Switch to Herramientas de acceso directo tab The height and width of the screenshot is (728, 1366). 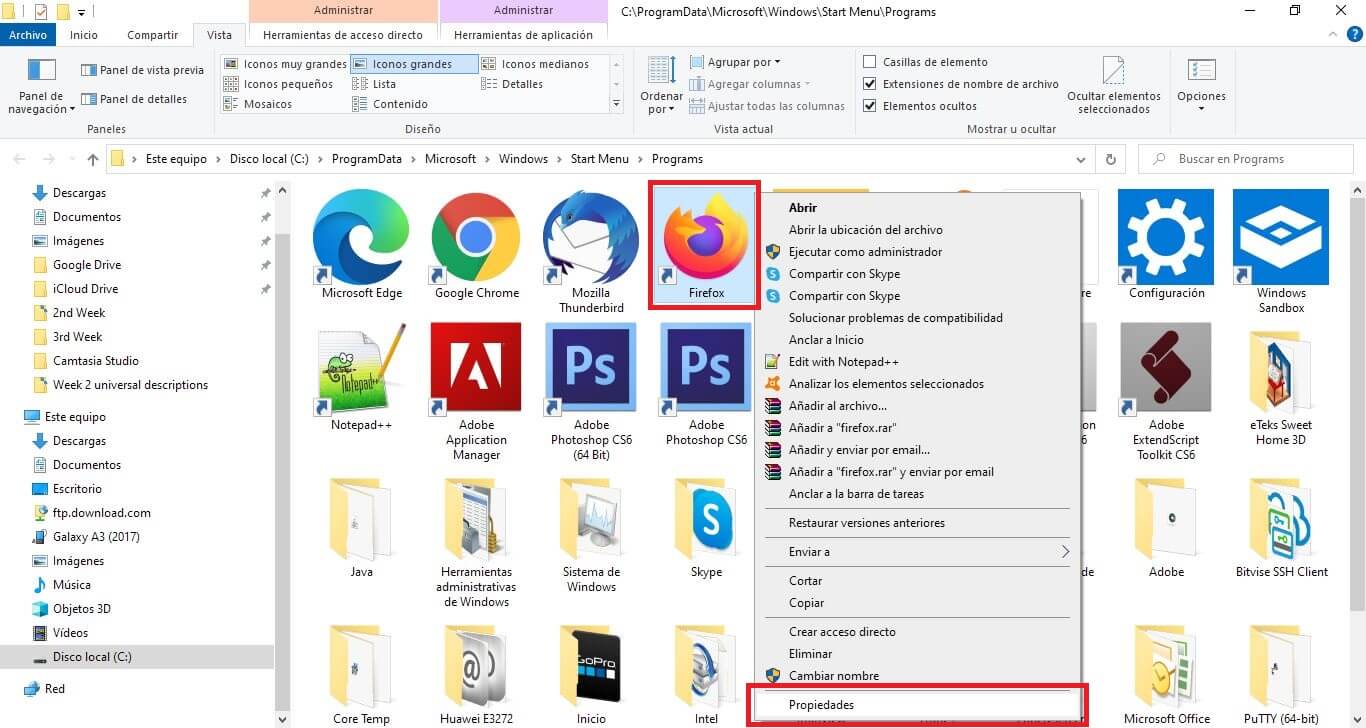(343, 35)
